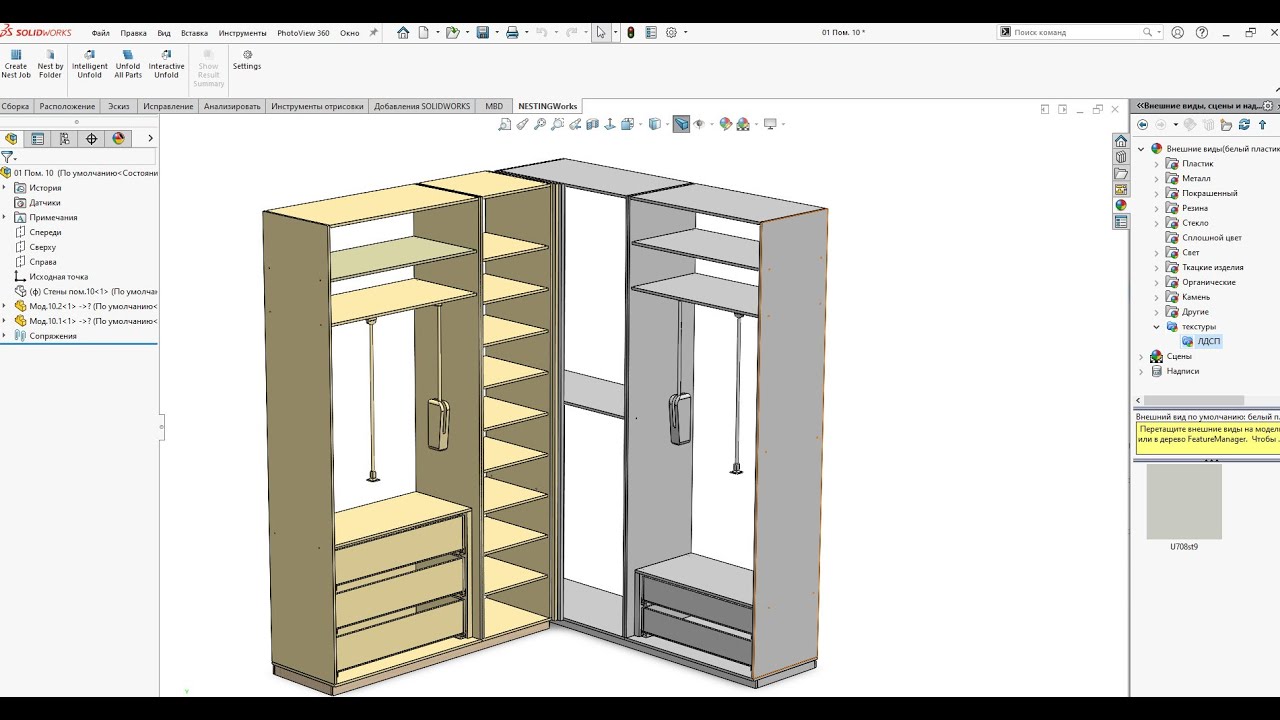The width and height of the screenshot is (1280, 720).
Task: Select U708st9 appearance swatch
Action: (x=1184, y=503)
